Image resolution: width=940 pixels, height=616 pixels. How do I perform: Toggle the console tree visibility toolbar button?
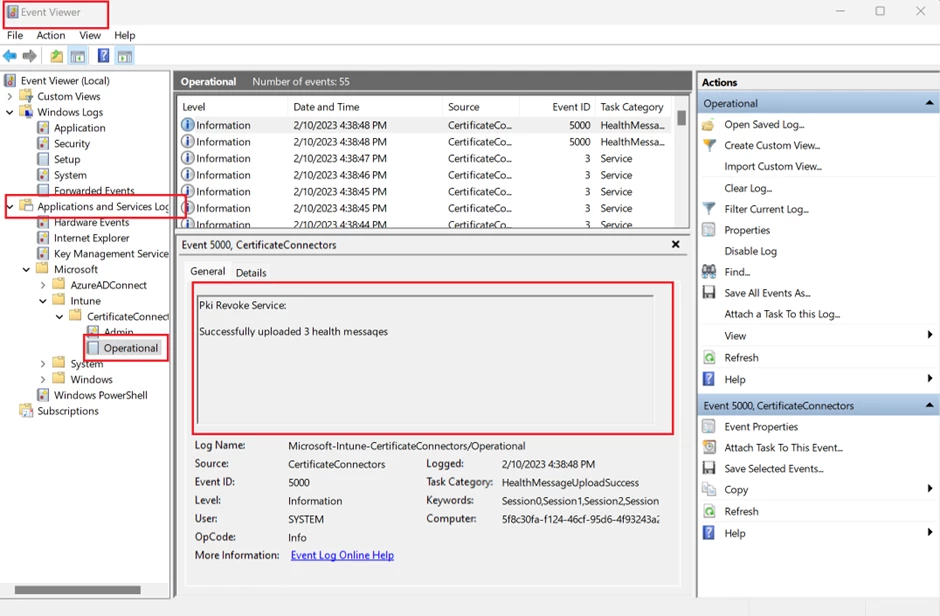click(78, 56)
